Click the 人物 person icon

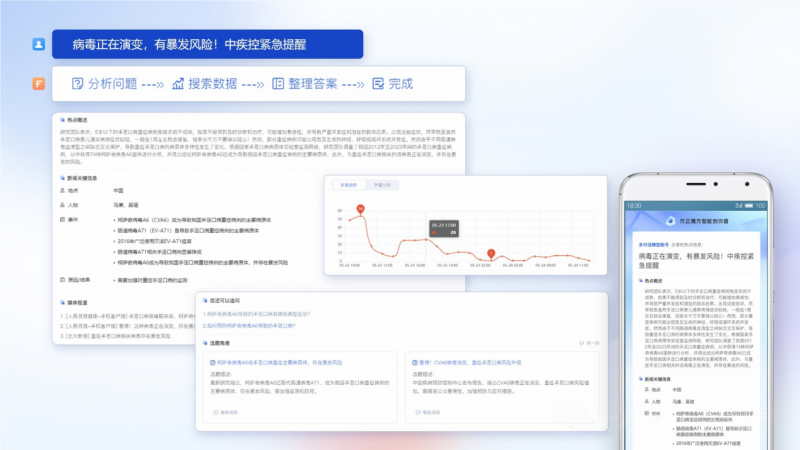tap(64, 203)
